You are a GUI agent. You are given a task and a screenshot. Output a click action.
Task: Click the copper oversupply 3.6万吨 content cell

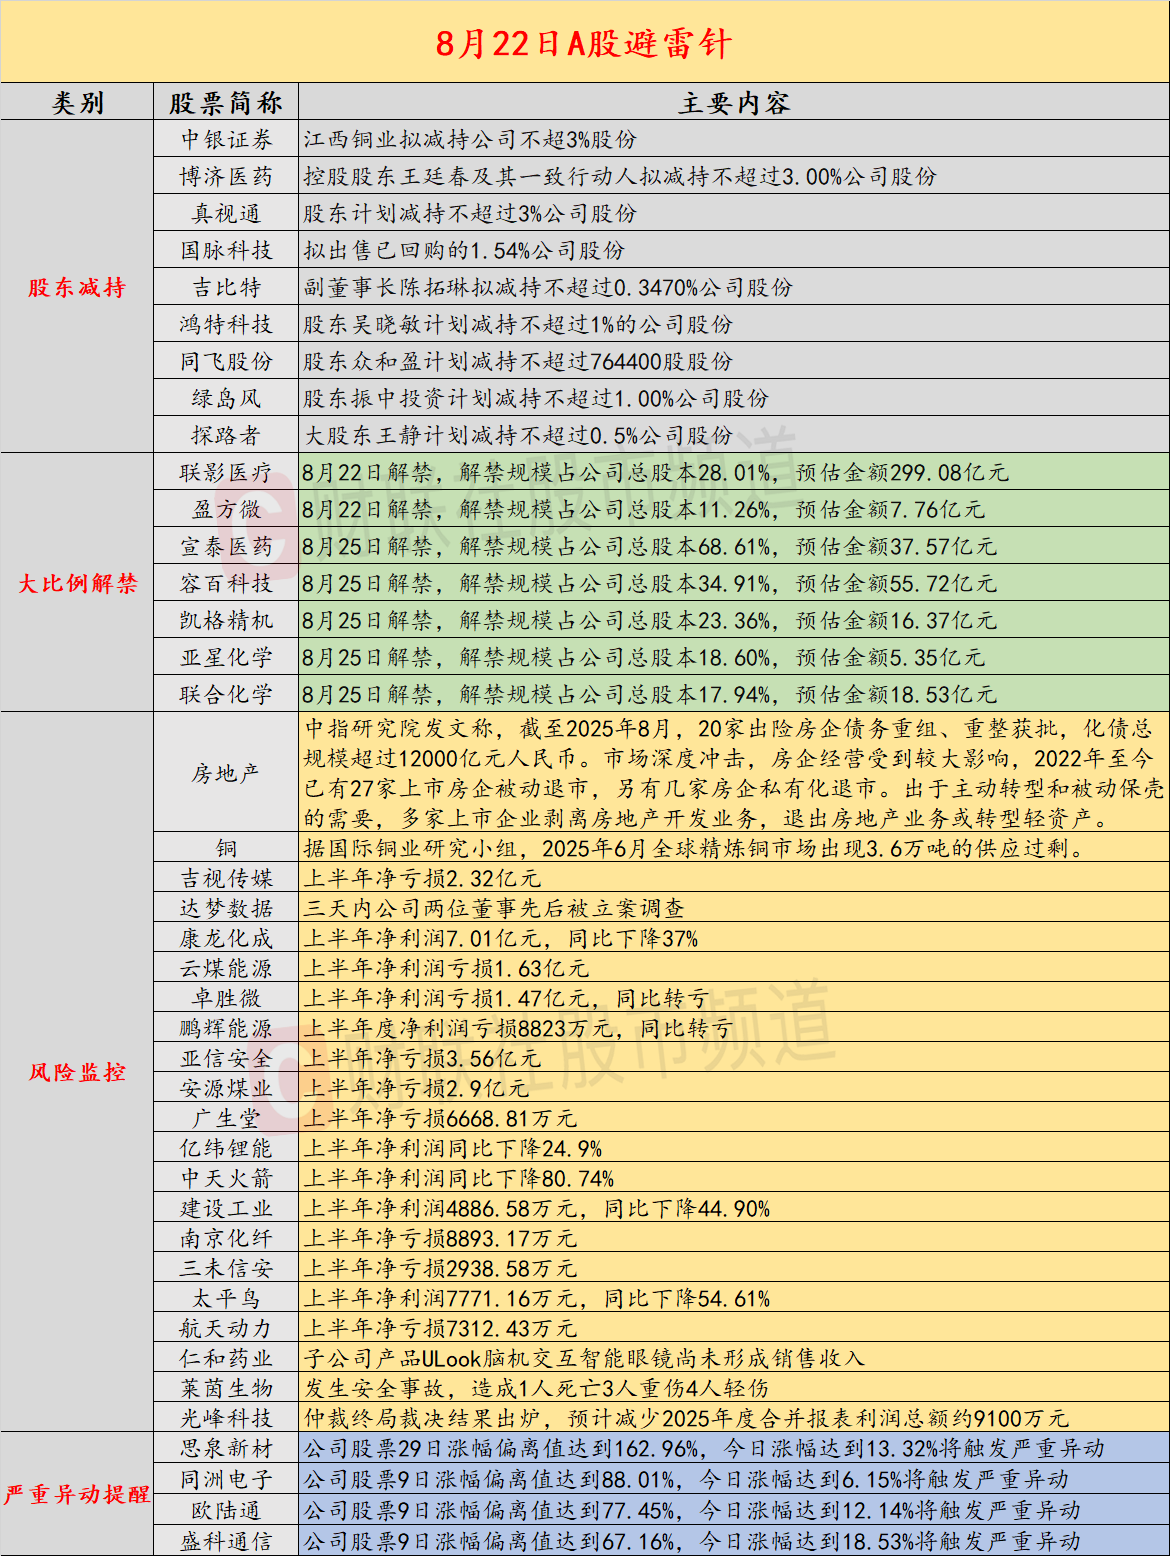(x=734, y=848)
